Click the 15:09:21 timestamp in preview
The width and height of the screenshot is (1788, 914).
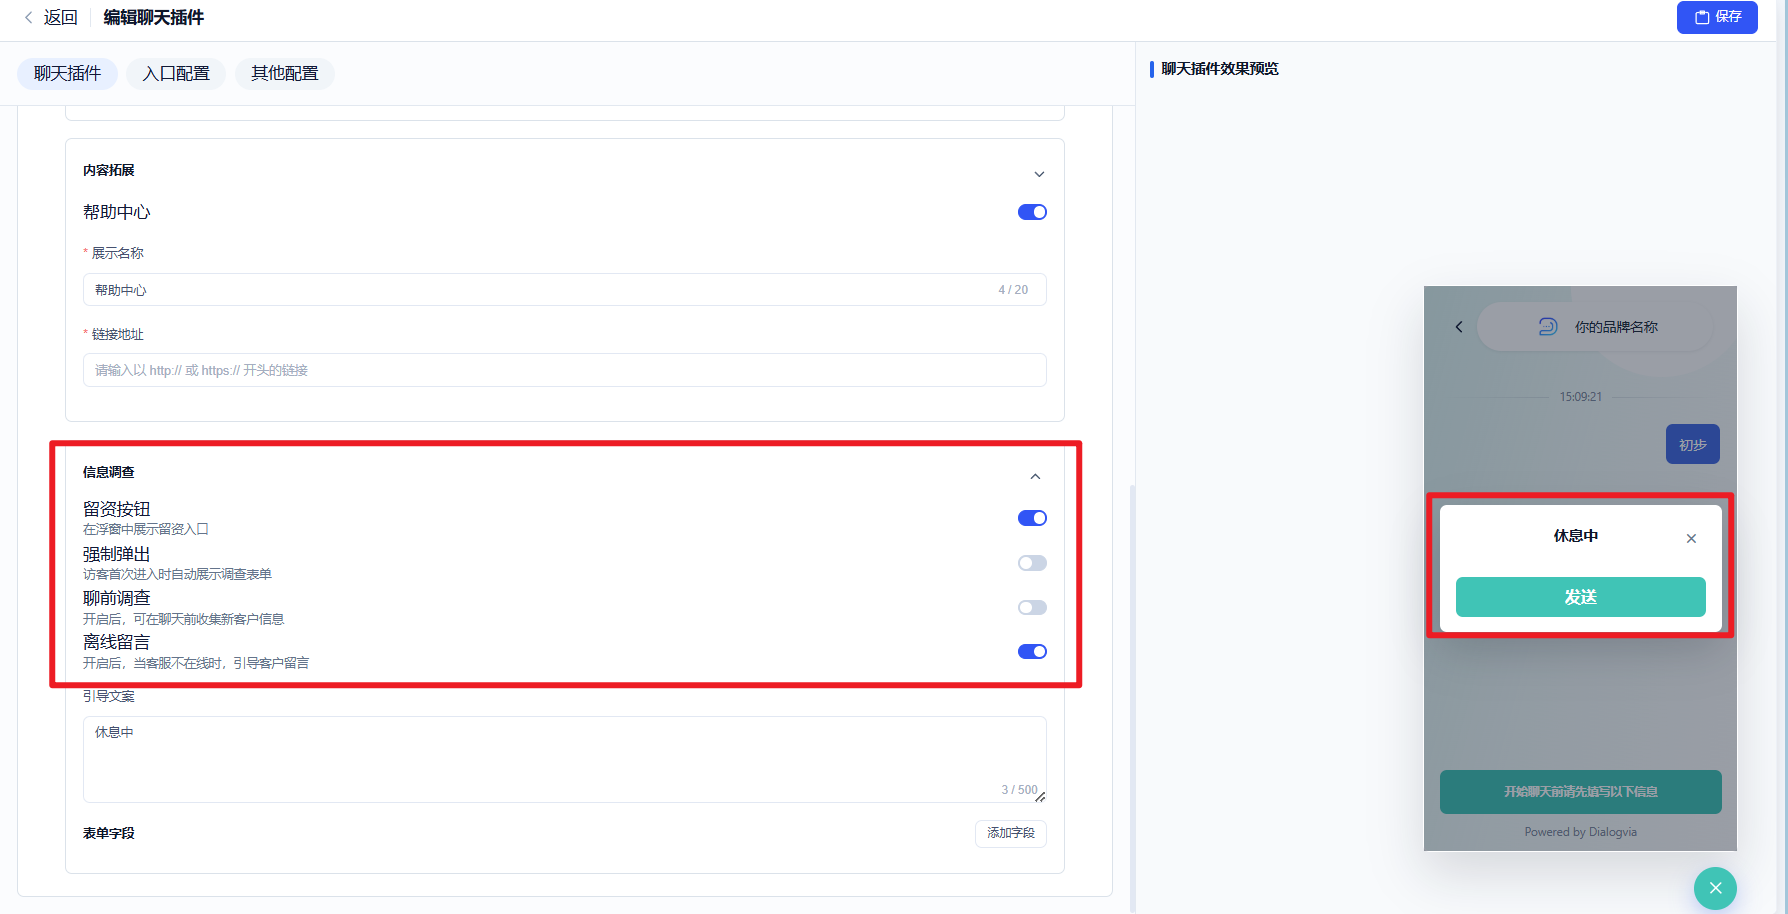[x=1581, y=397]
